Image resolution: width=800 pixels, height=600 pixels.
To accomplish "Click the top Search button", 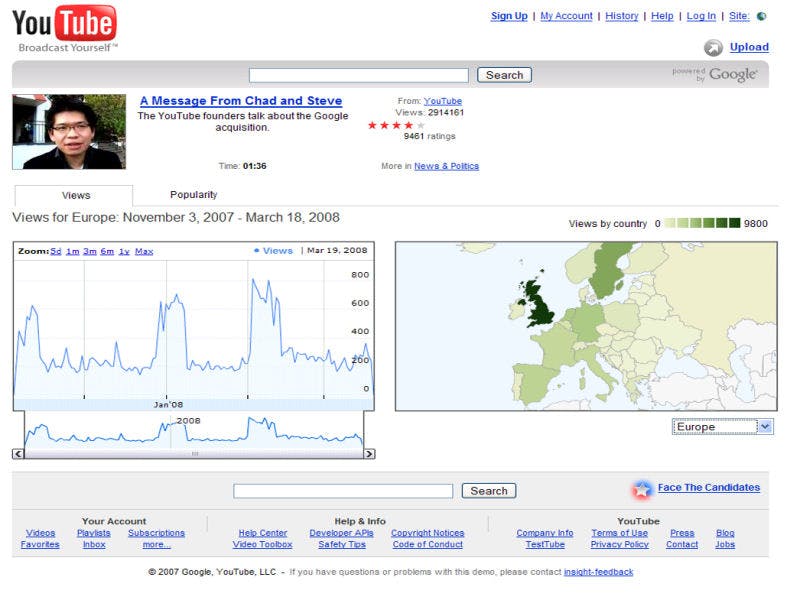I will tap(504, 75).
